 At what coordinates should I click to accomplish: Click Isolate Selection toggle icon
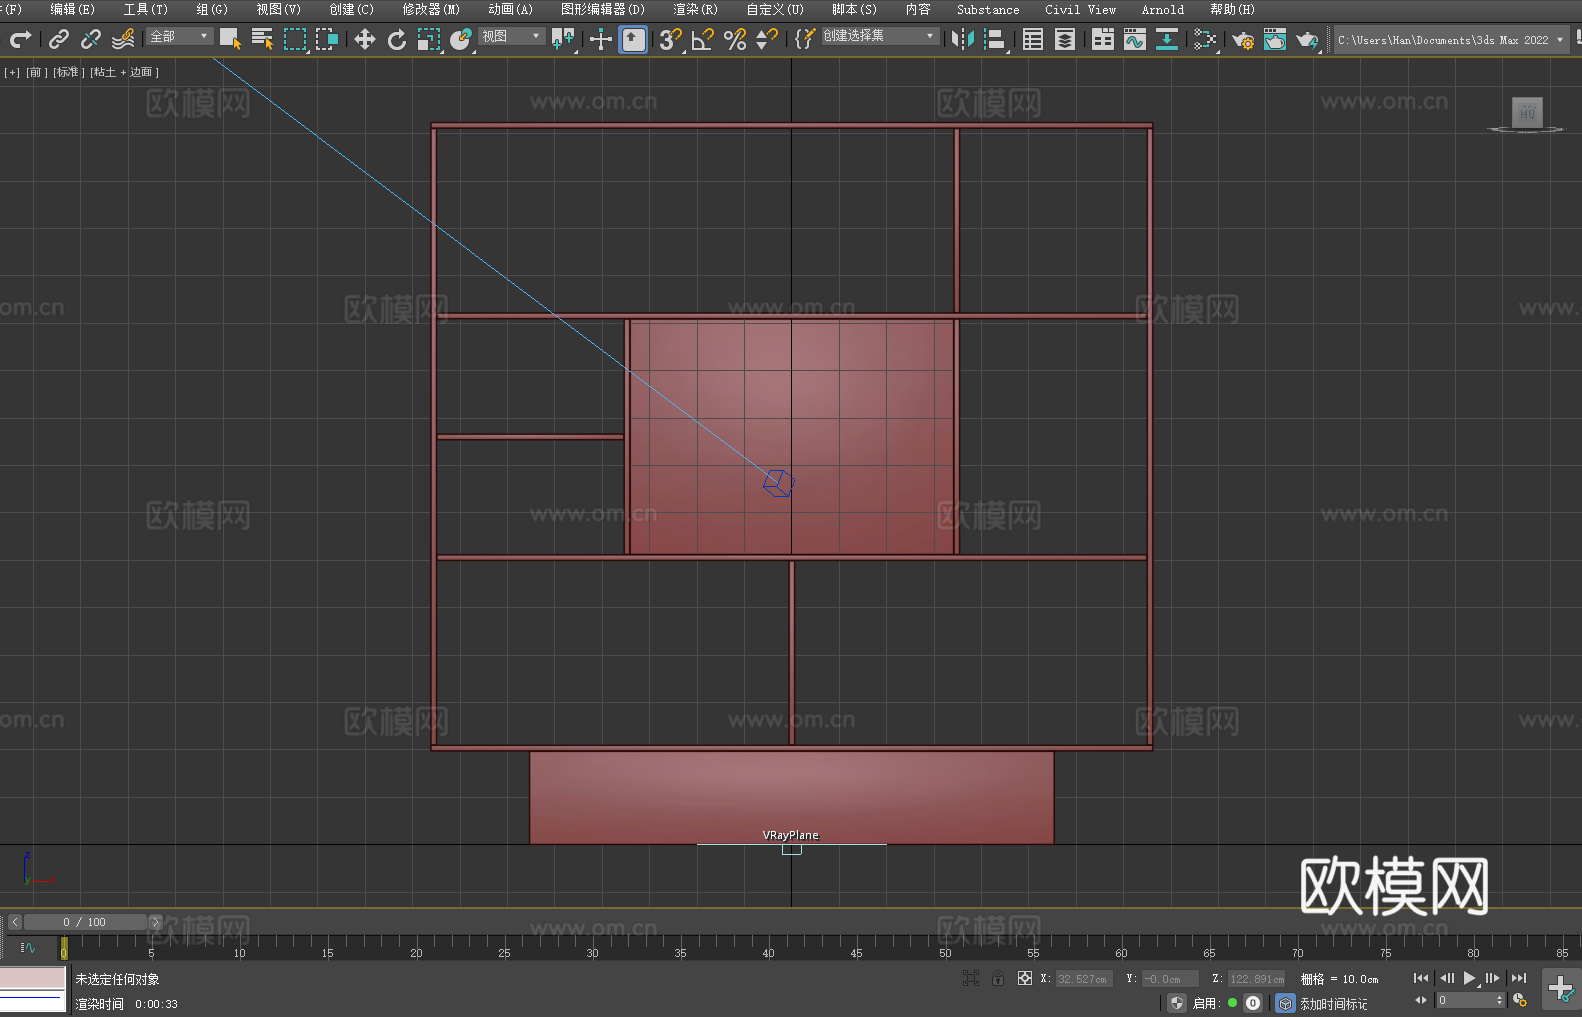pyautogui.click(x=971, y=978)
